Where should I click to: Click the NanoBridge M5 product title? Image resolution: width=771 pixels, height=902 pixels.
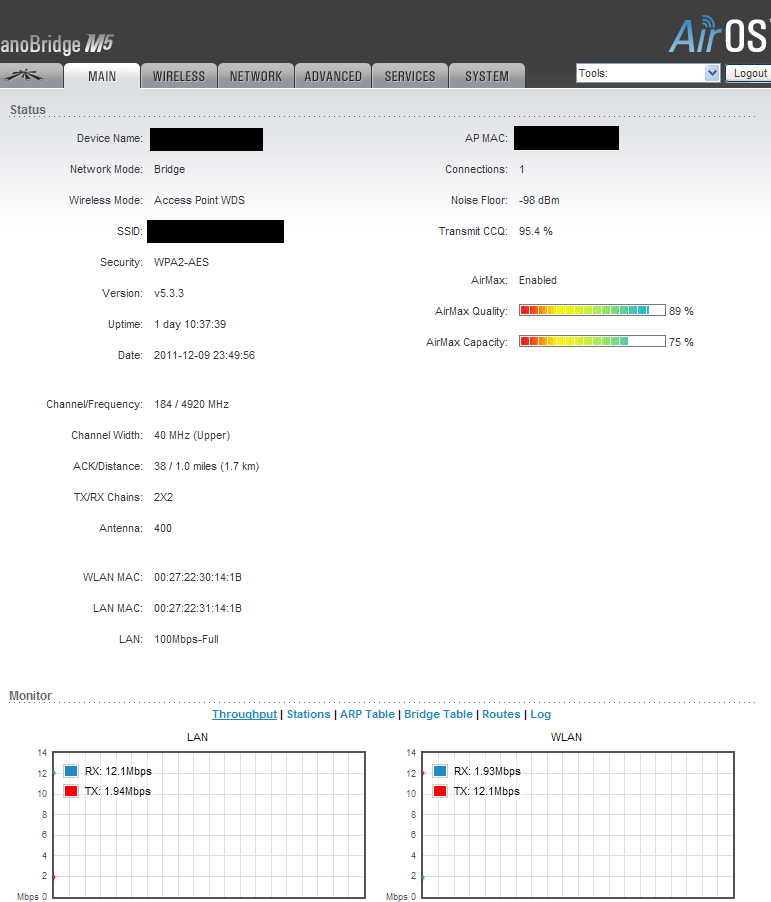tap(57, 44)
